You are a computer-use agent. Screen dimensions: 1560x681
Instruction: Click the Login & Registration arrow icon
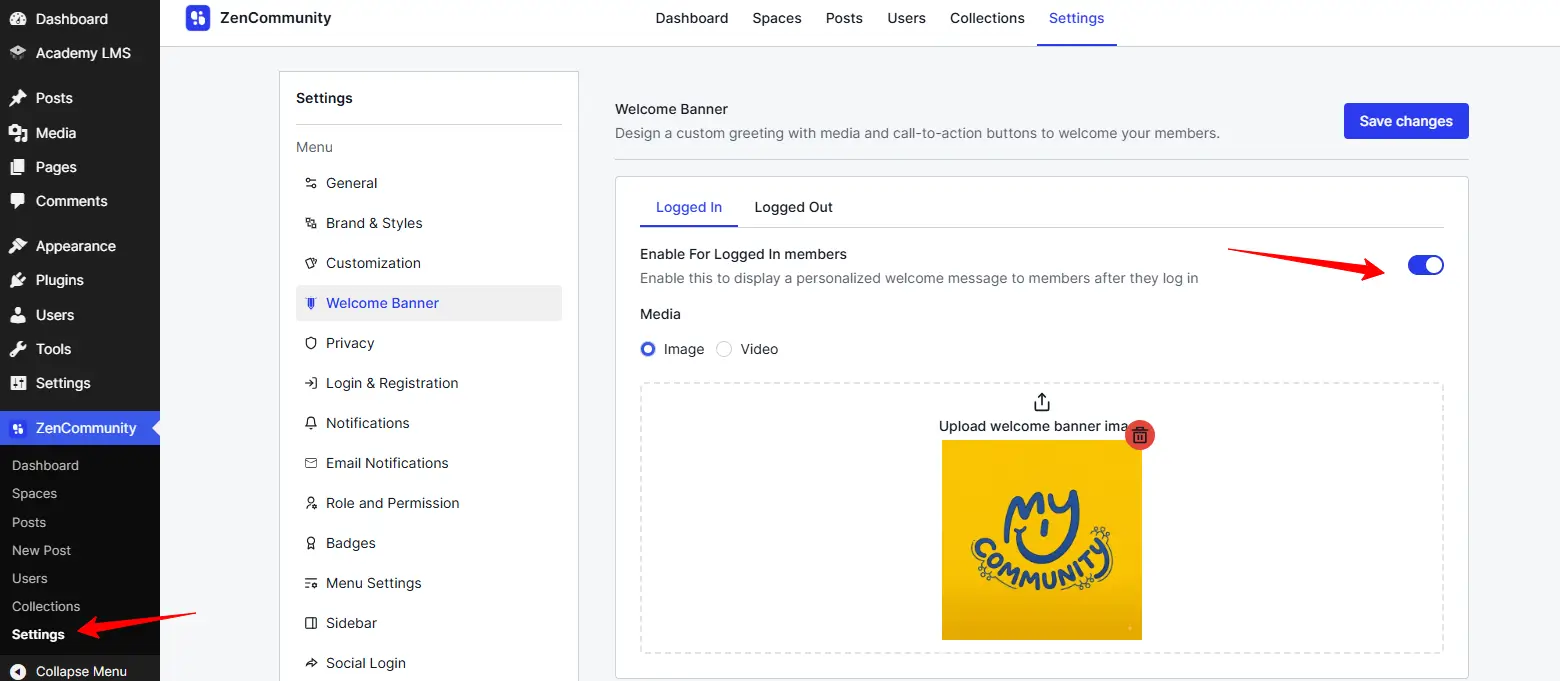point(310,383)
